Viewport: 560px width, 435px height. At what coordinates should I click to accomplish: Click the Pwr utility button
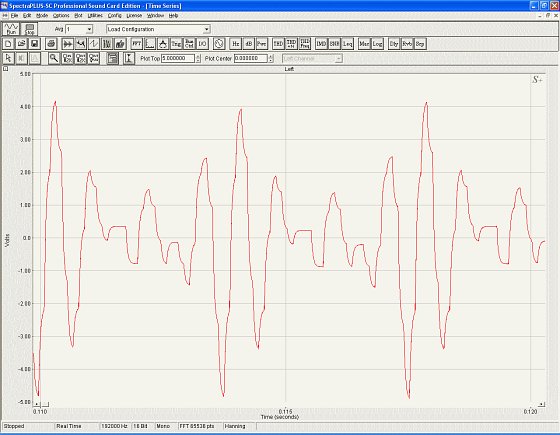tap(262, 44)
